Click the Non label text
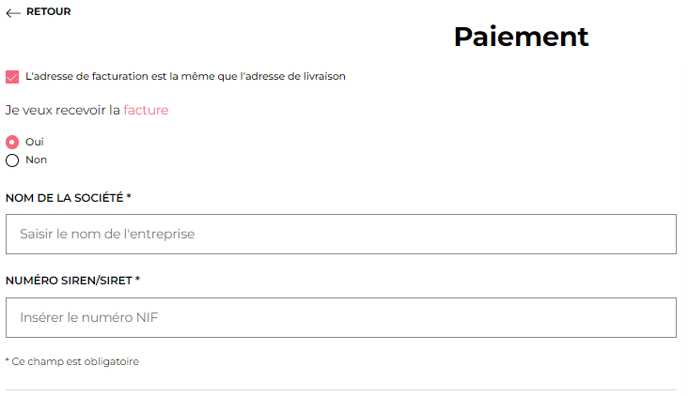Screen dimensions: 688x396 (x=36, y=160)
